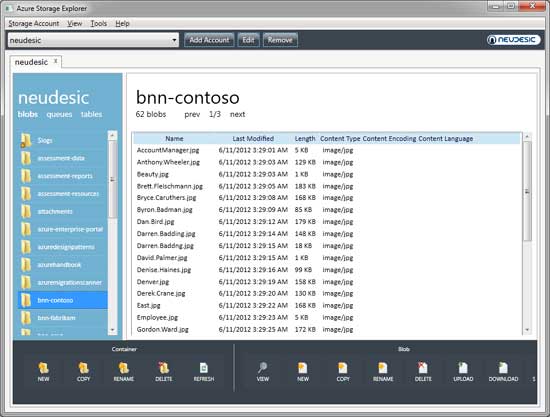Select the bnn-fabrikam container

tap(63, 318)
